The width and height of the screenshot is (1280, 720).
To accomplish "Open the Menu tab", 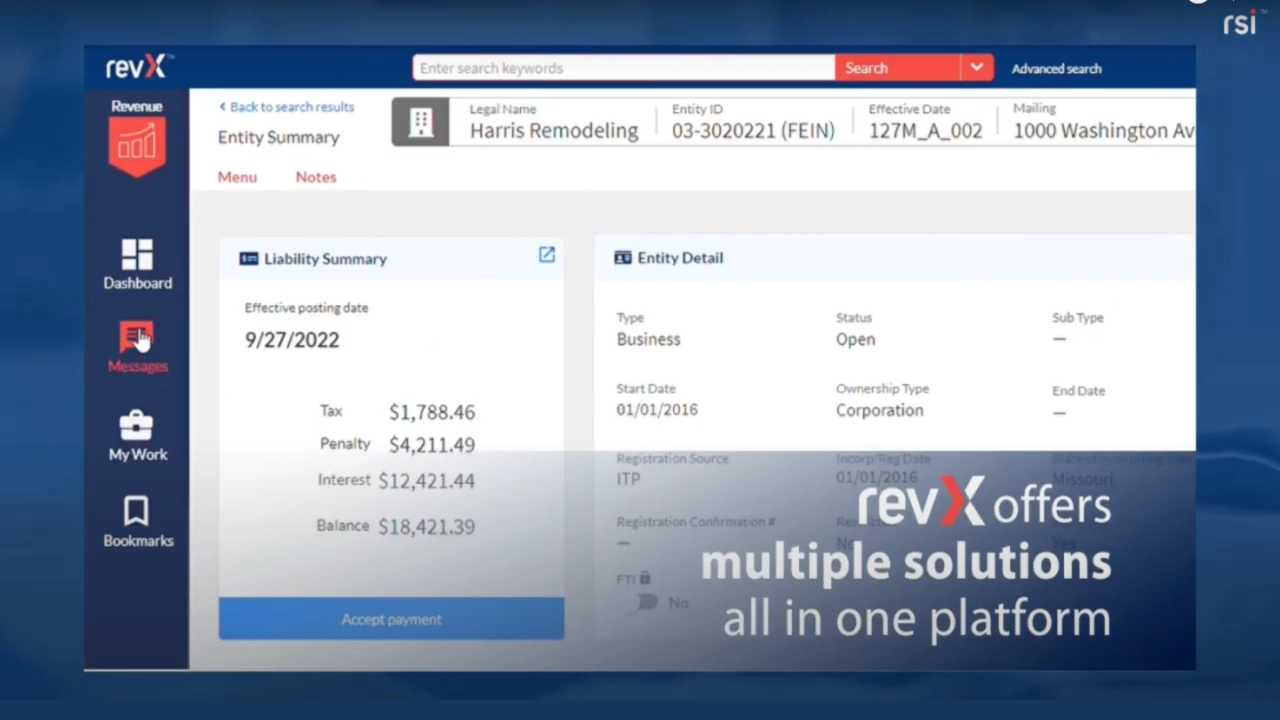I will pyautogui.click(x=237, y=177).
